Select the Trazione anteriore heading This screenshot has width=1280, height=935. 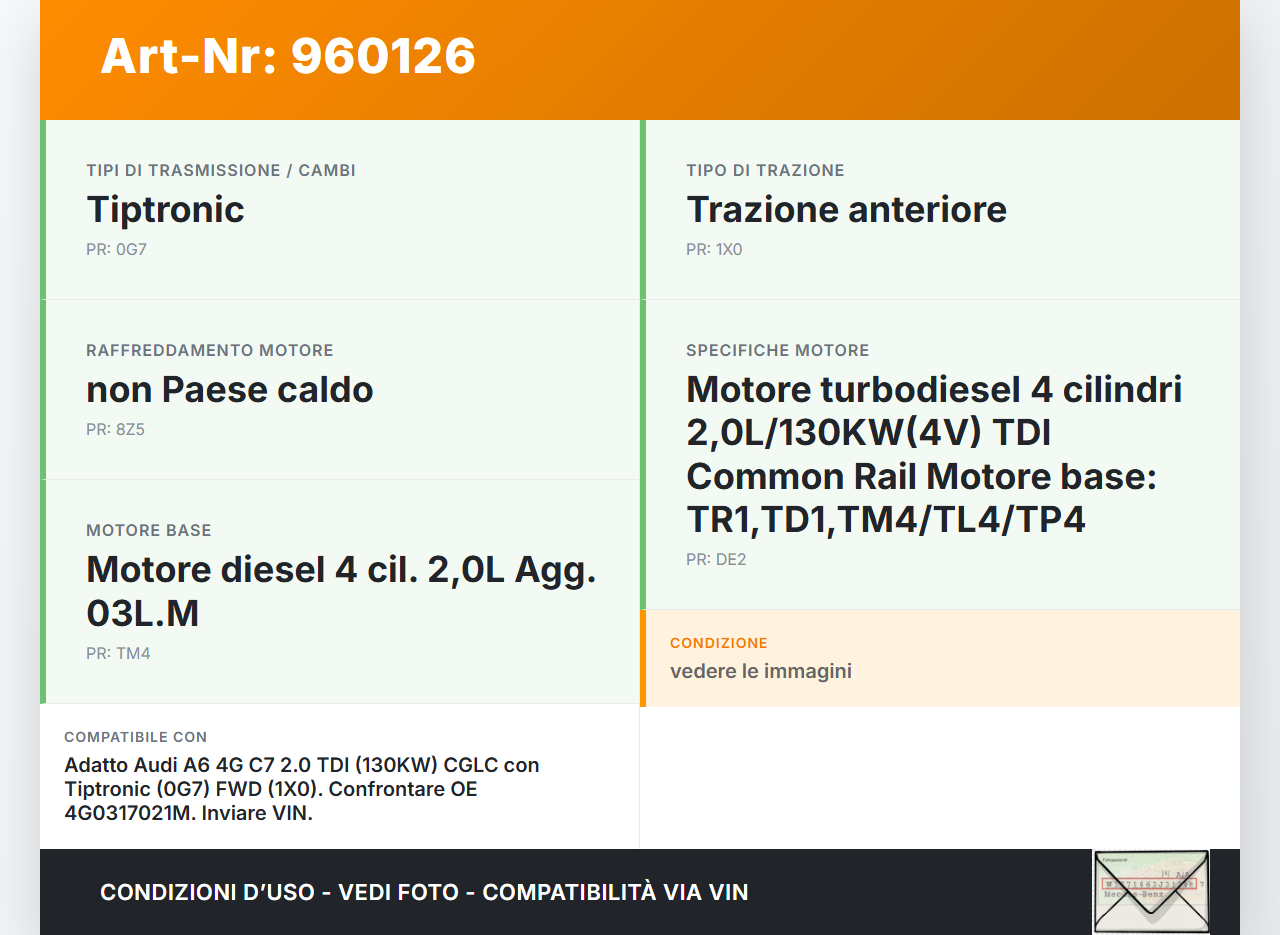point(846,209)
